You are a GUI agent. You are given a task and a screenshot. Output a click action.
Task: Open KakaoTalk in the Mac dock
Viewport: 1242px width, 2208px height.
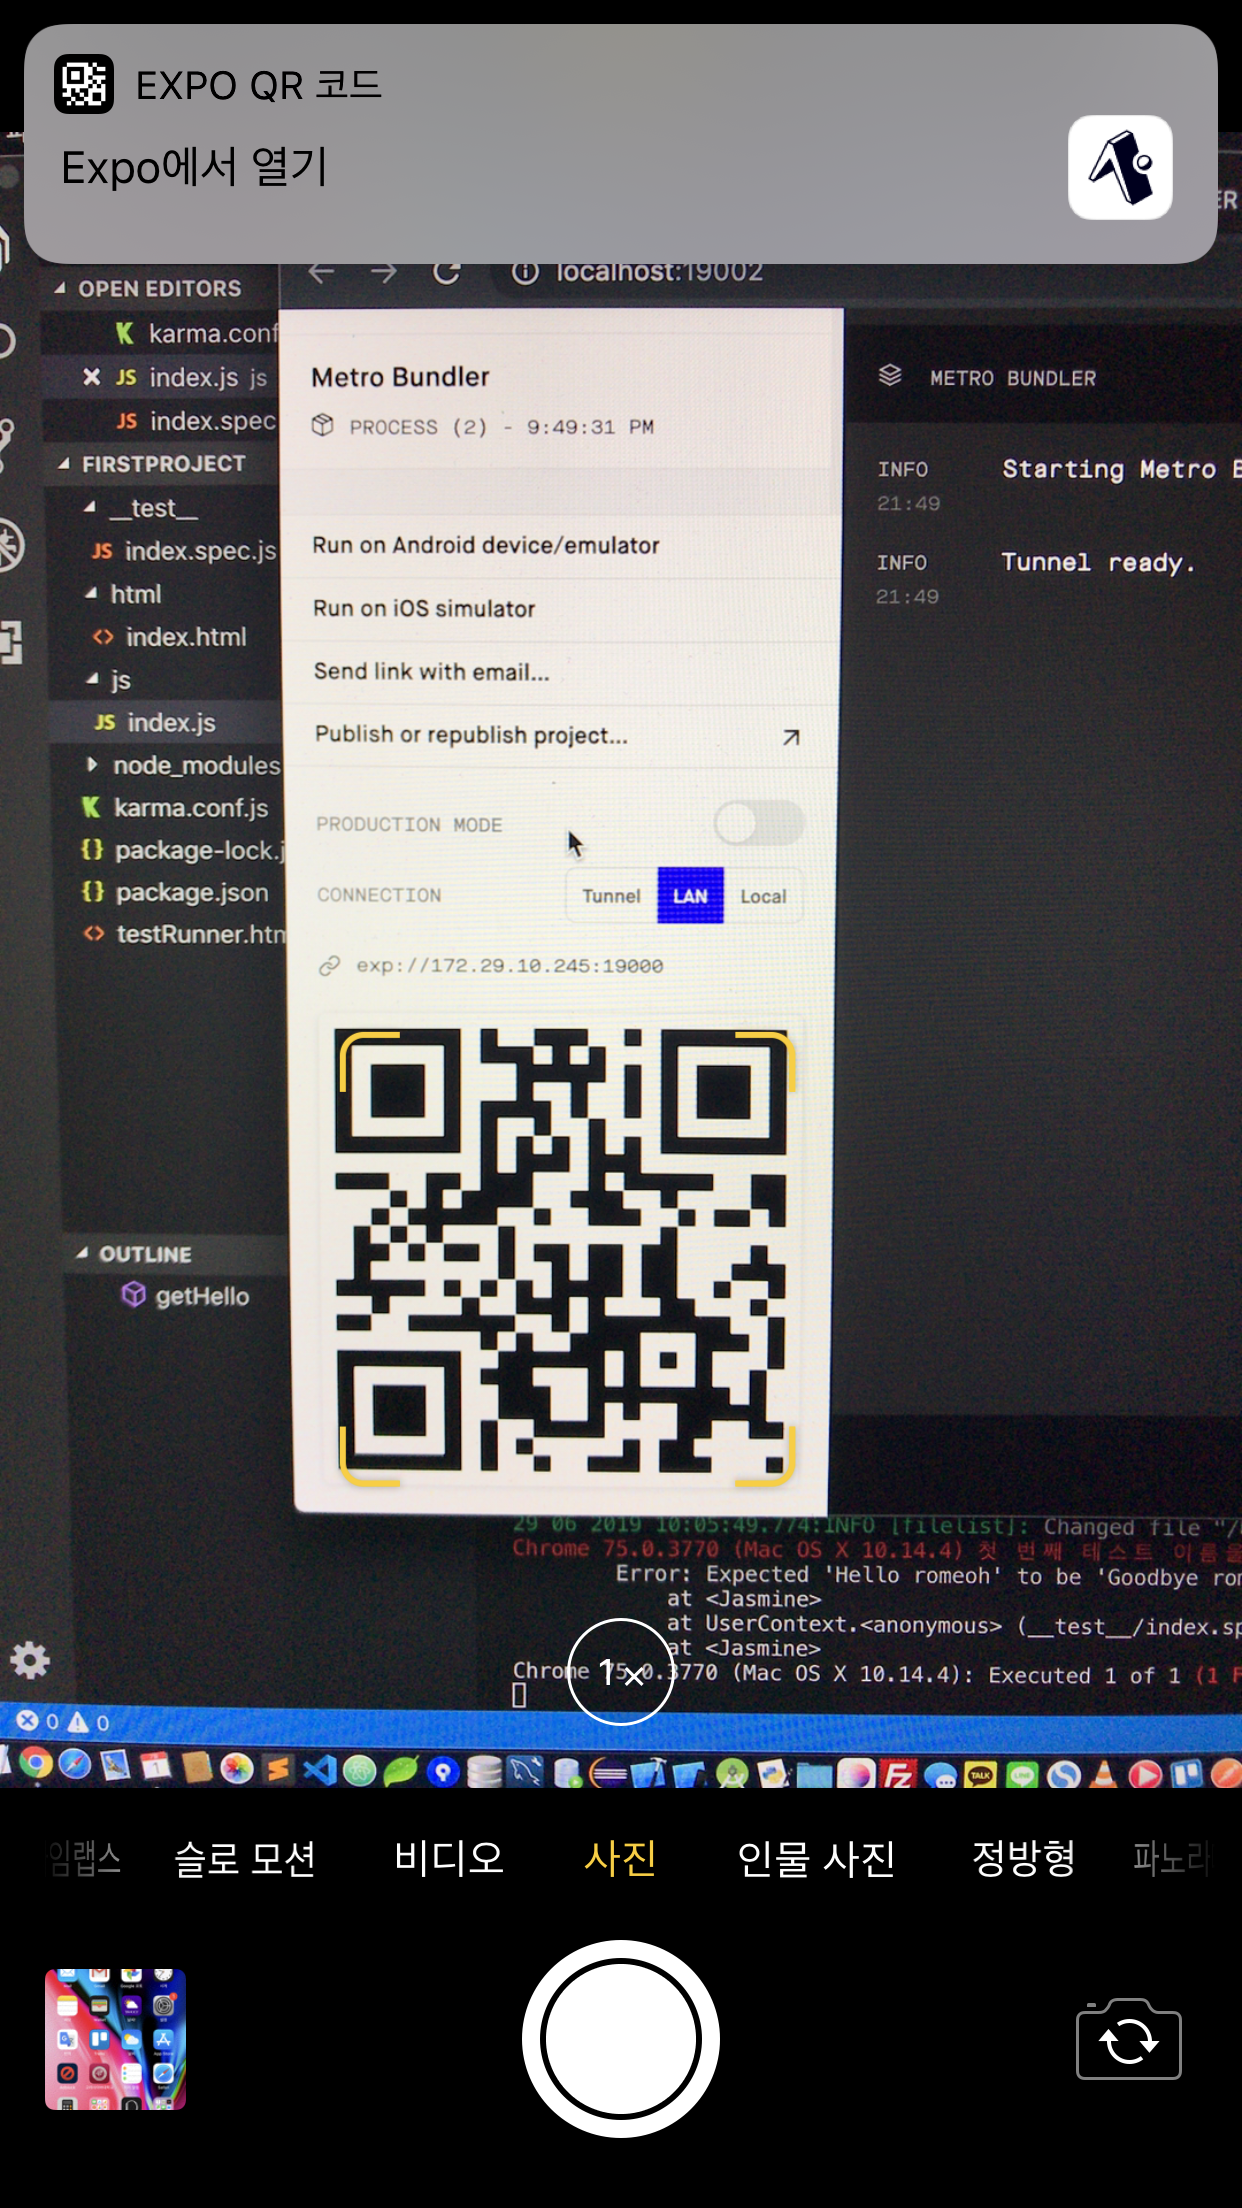tap(981, 1775)
